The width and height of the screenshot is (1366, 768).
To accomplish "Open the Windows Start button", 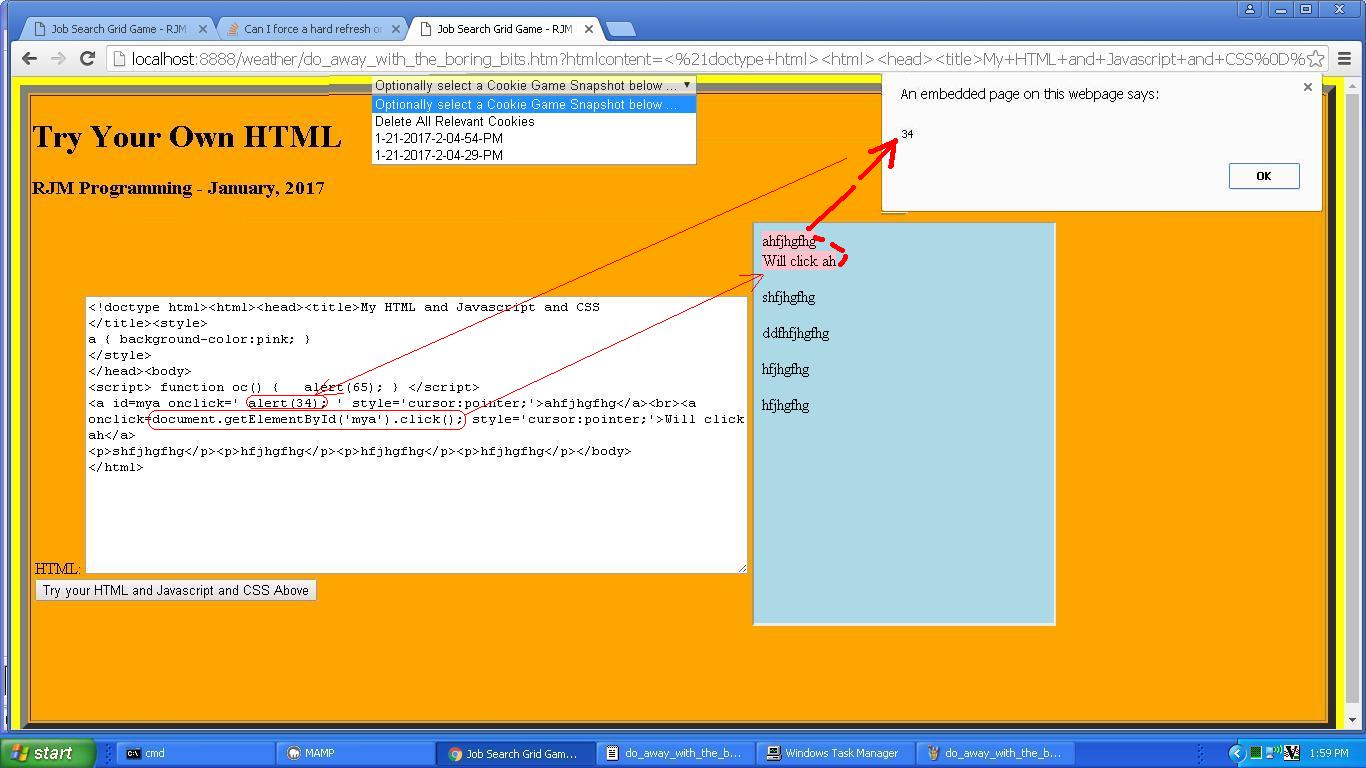I will 48,753.
